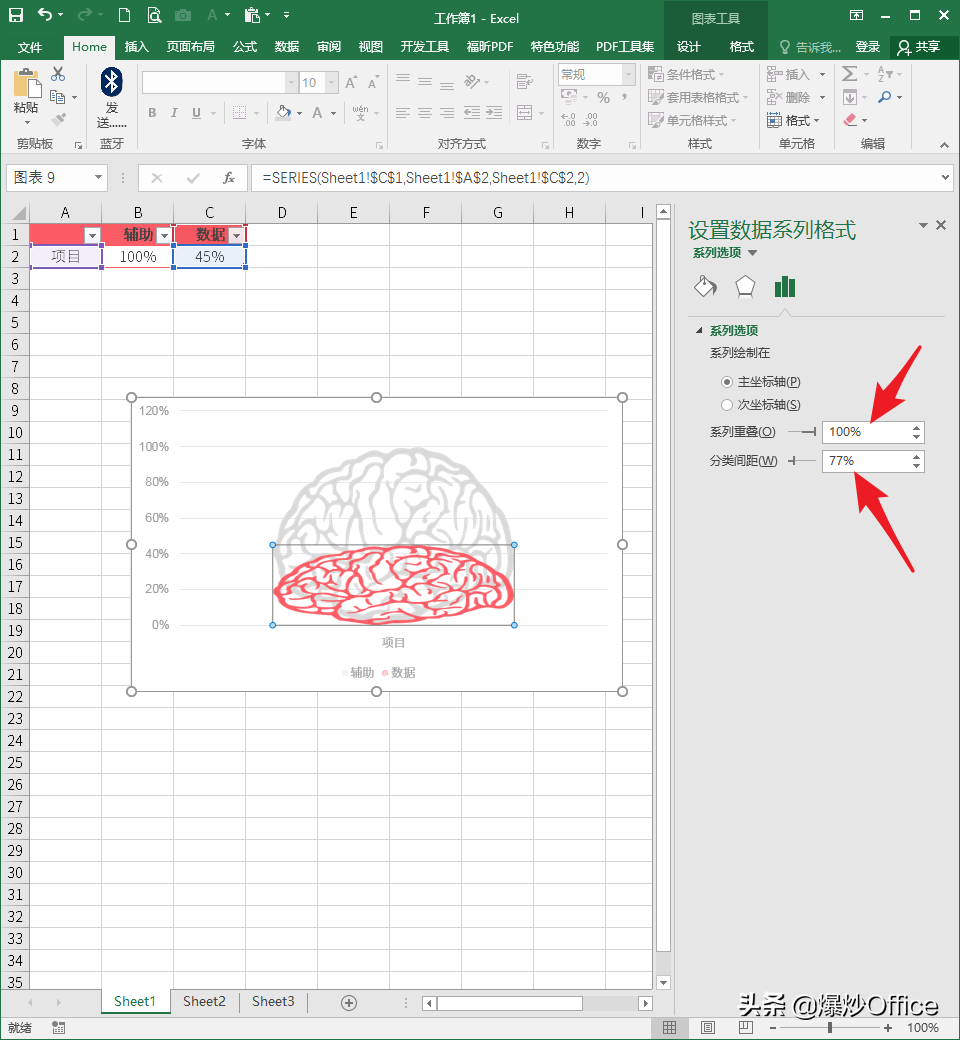
Task: Click the 共享 share button
Action: coord(920,46)
